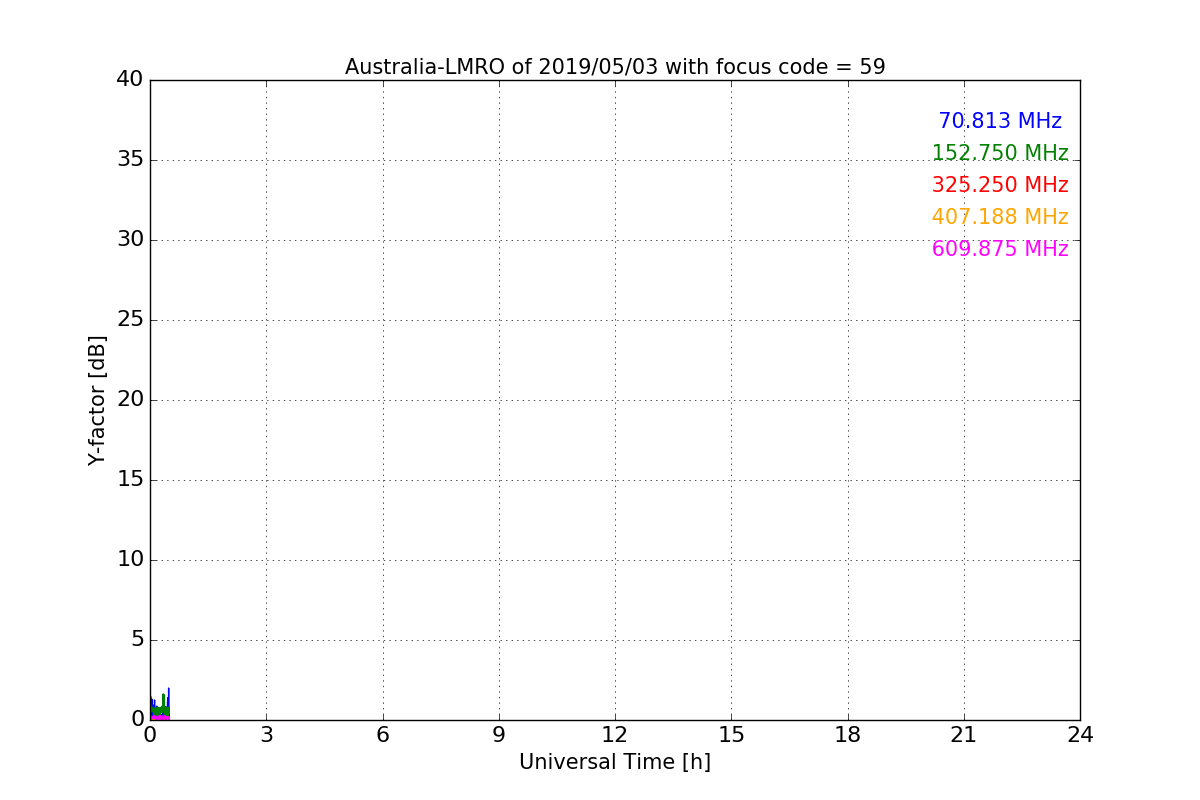Click the x-axis tick label '6'
The width and height of the screenshot is (1200, 800).
[x=382, y=735]
